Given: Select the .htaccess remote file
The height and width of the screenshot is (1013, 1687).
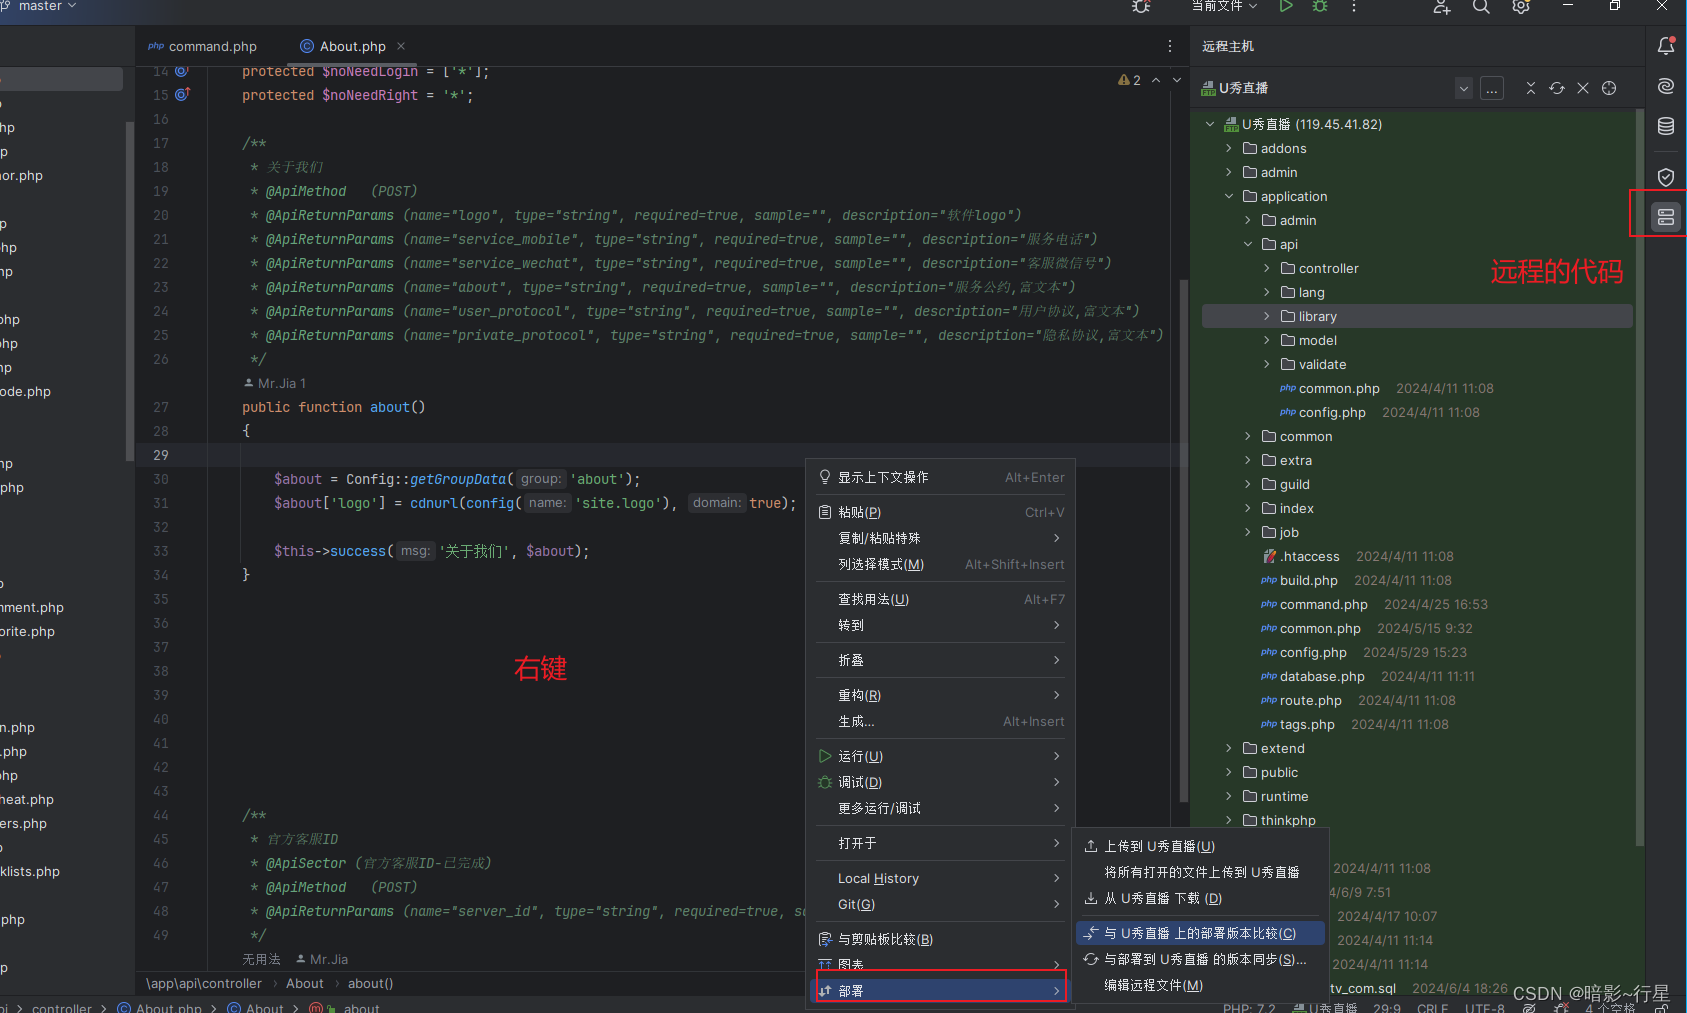Looking at the screenshot, I should 1310,556.
